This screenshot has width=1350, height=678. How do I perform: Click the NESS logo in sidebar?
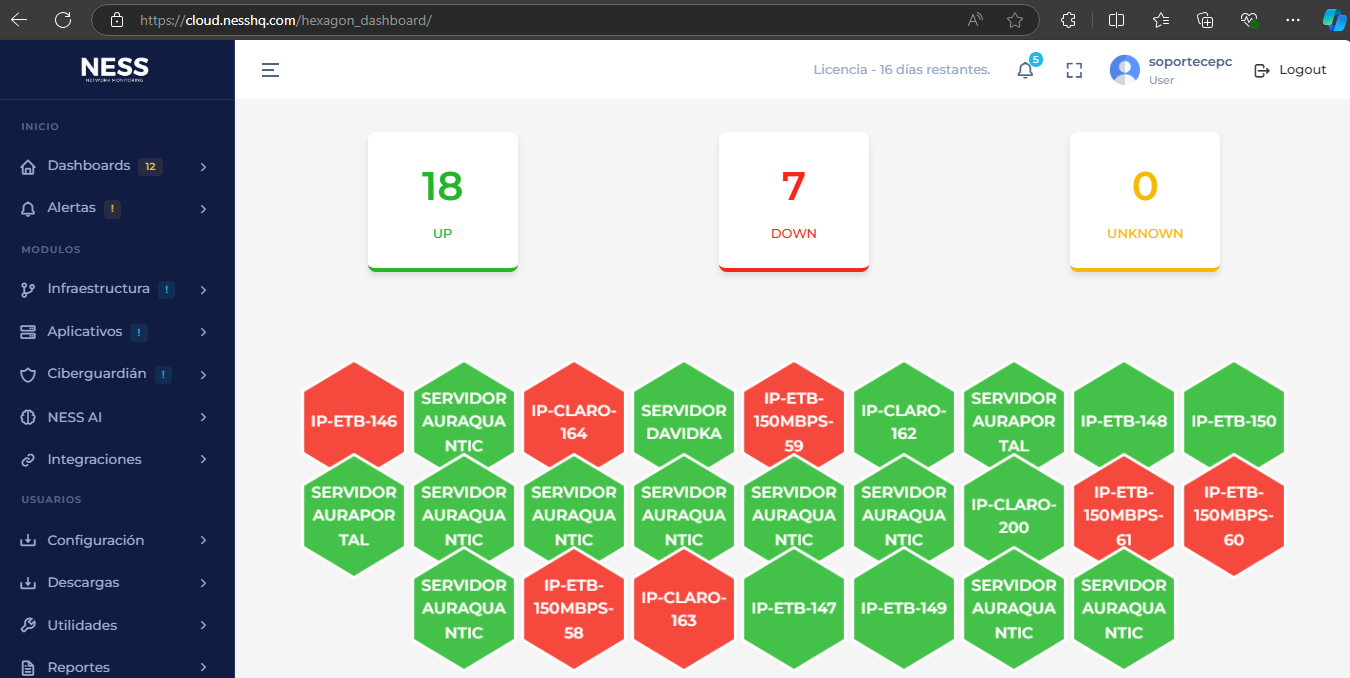(115, 68)
